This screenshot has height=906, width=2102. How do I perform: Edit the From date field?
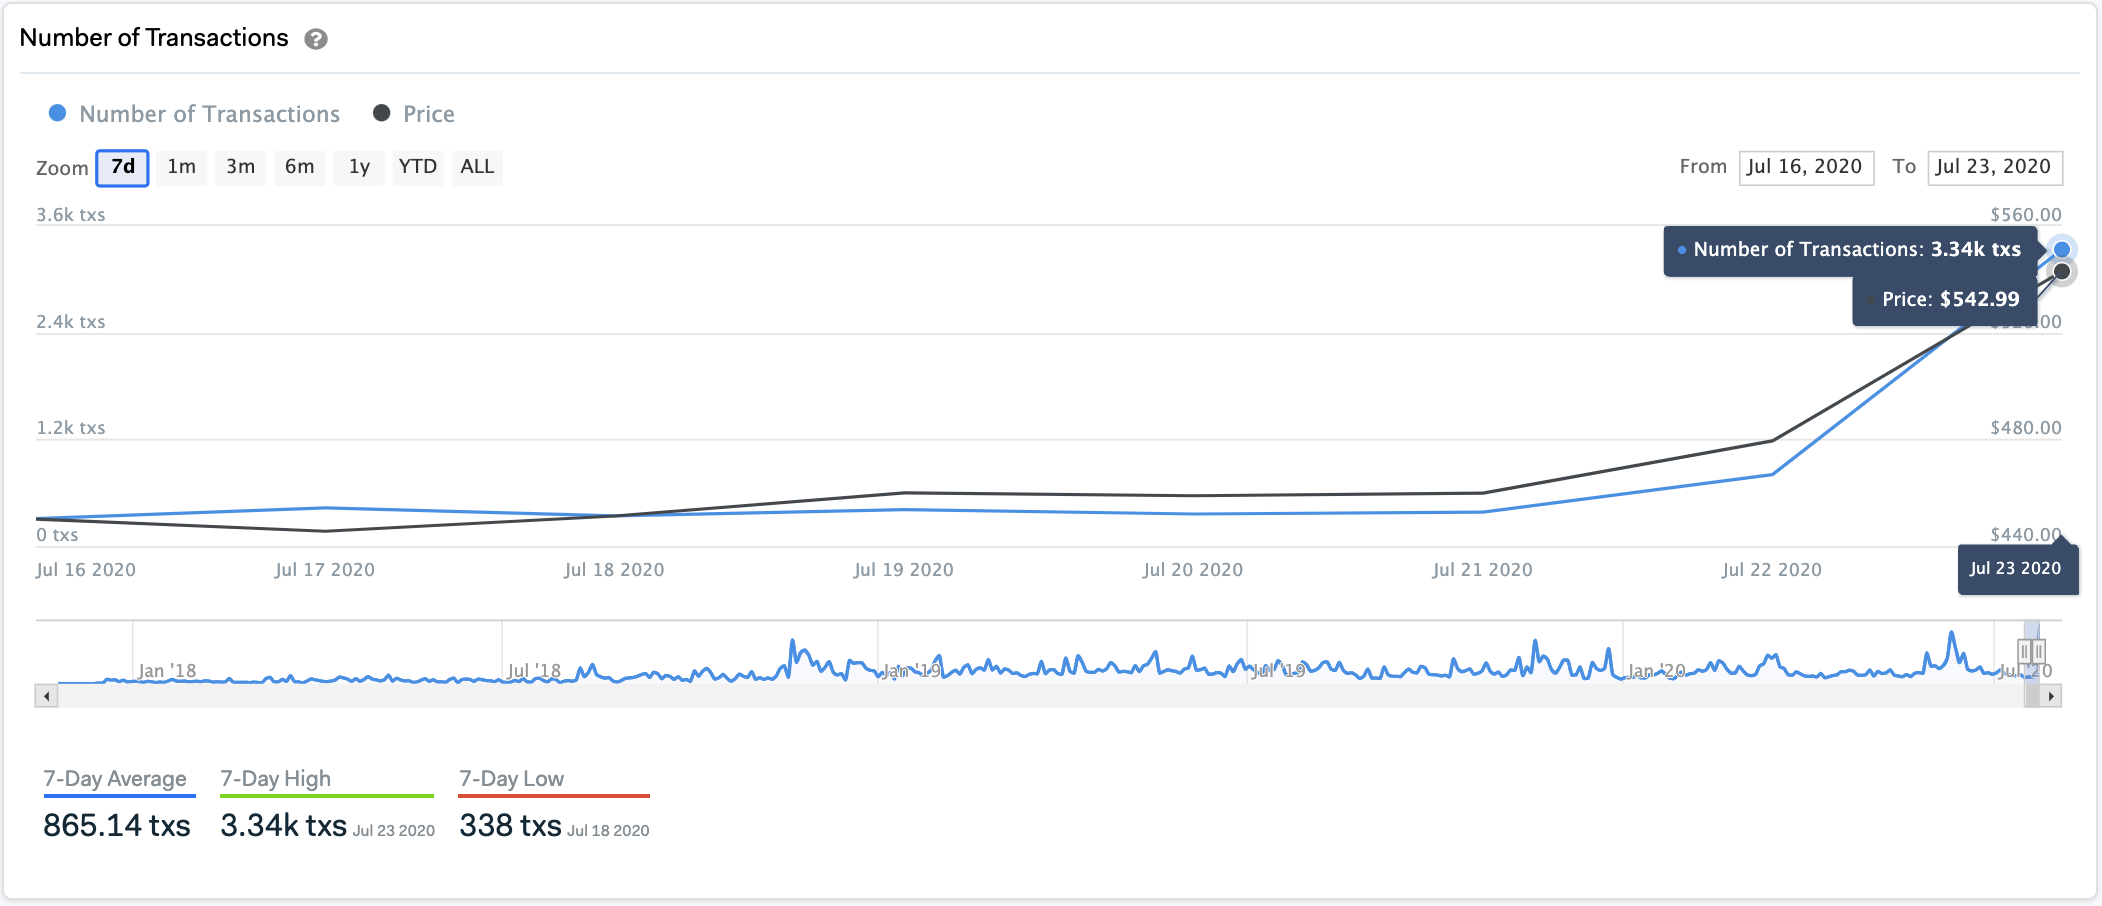1805,167
